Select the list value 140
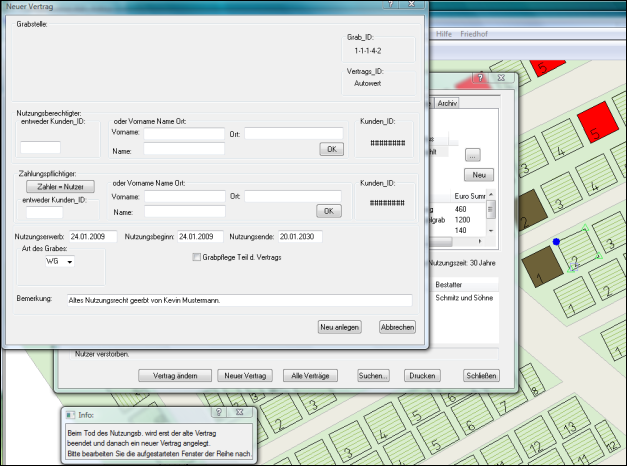 coord(460,230)
